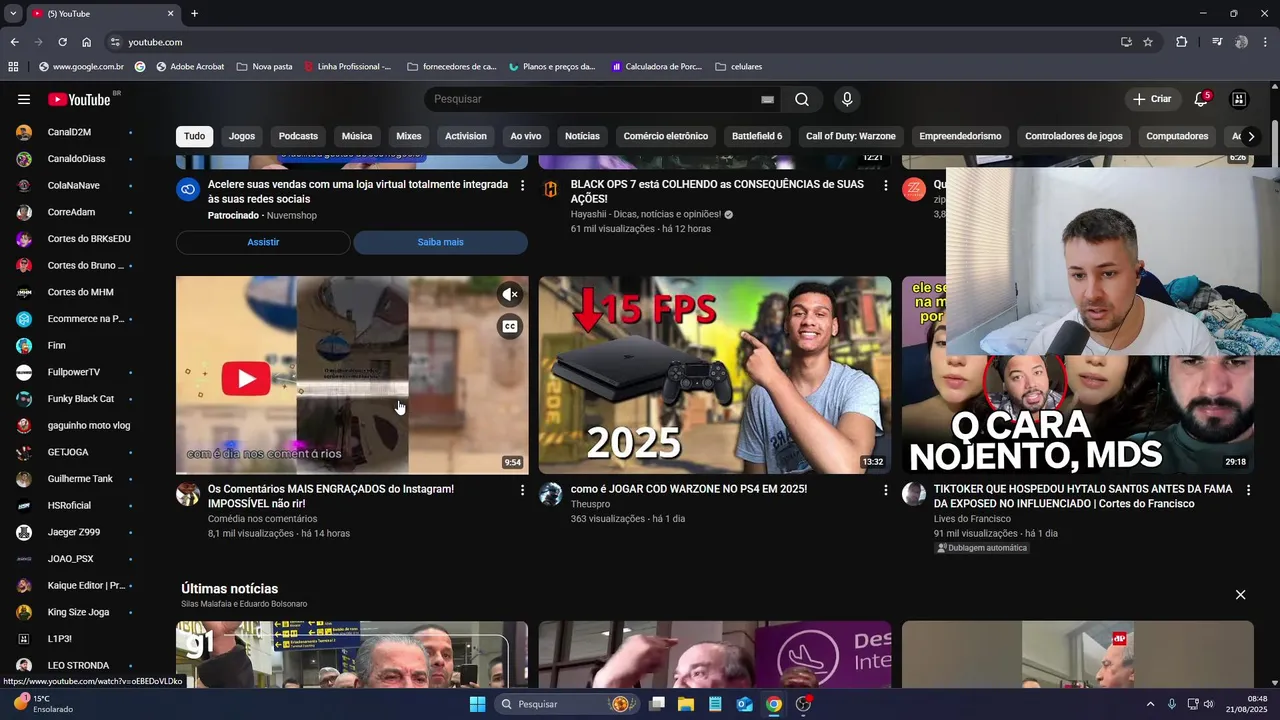Screen dimensions: 1280x720
Task: Click Lives do Francisco channel avatar
Action: (914, 494)
